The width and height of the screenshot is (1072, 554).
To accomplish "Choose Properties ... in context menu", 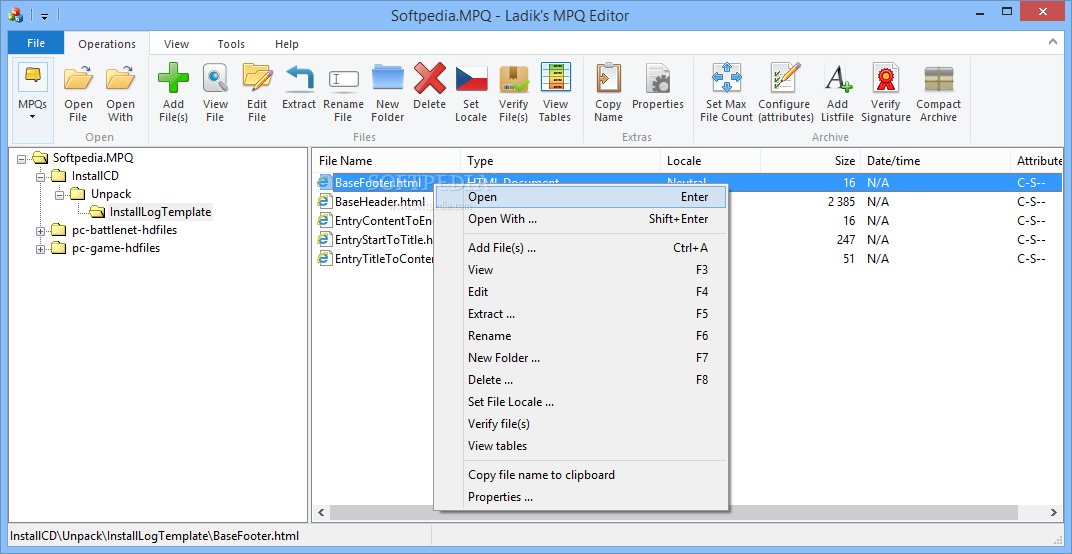I will tap(581, 497).
